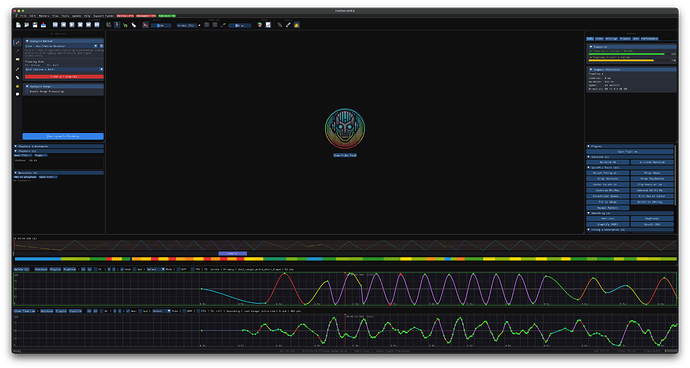Image resolution: width=690 pixels, height=368 pixels.
Task: Click the Repeat Pattern button
Action: point(608,208)
